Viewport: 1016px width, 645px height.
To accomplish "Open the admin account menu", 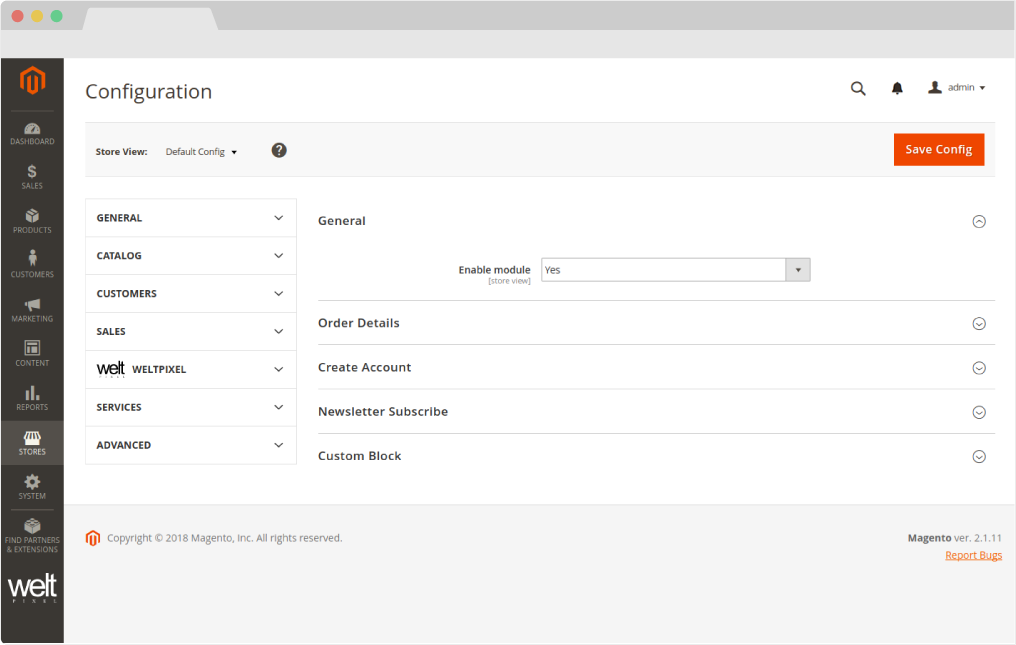I will pos(957,88).
